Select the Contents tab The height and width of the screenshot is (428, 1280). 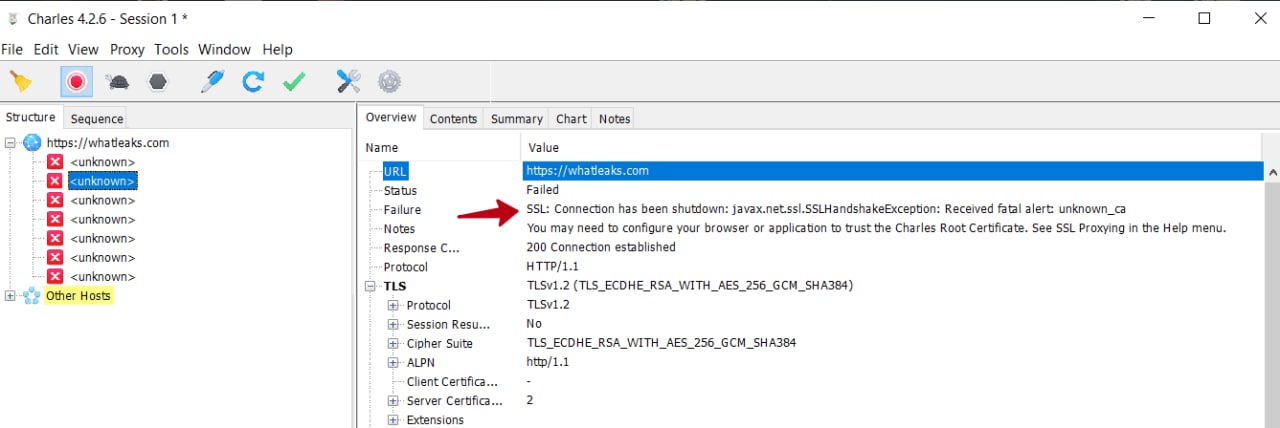click(454, 118)
